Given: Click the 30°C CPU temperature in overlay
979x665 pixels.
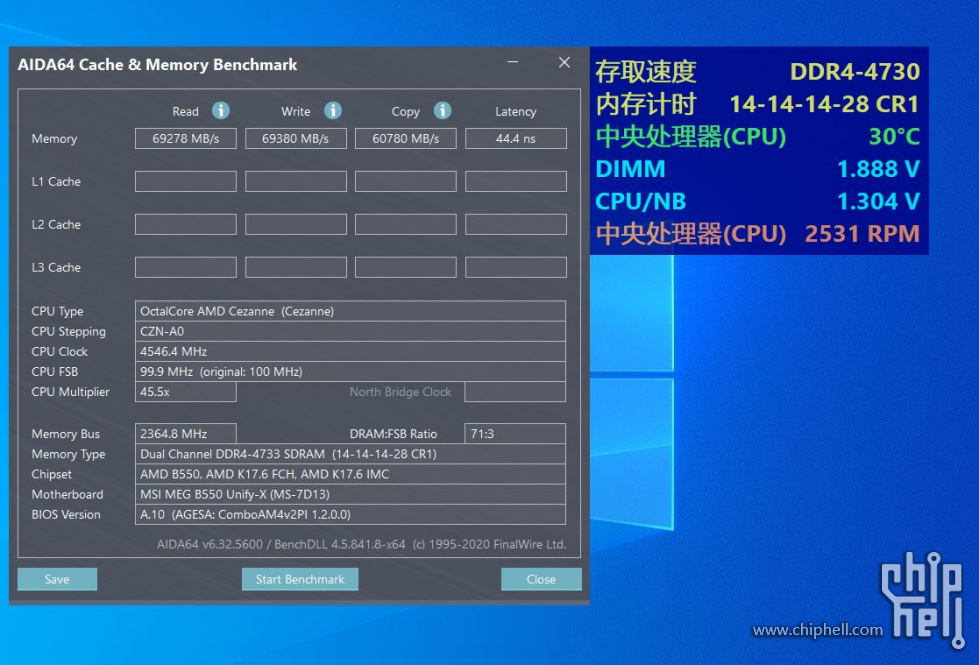Looking at the screenshot, I should point(894,136).
